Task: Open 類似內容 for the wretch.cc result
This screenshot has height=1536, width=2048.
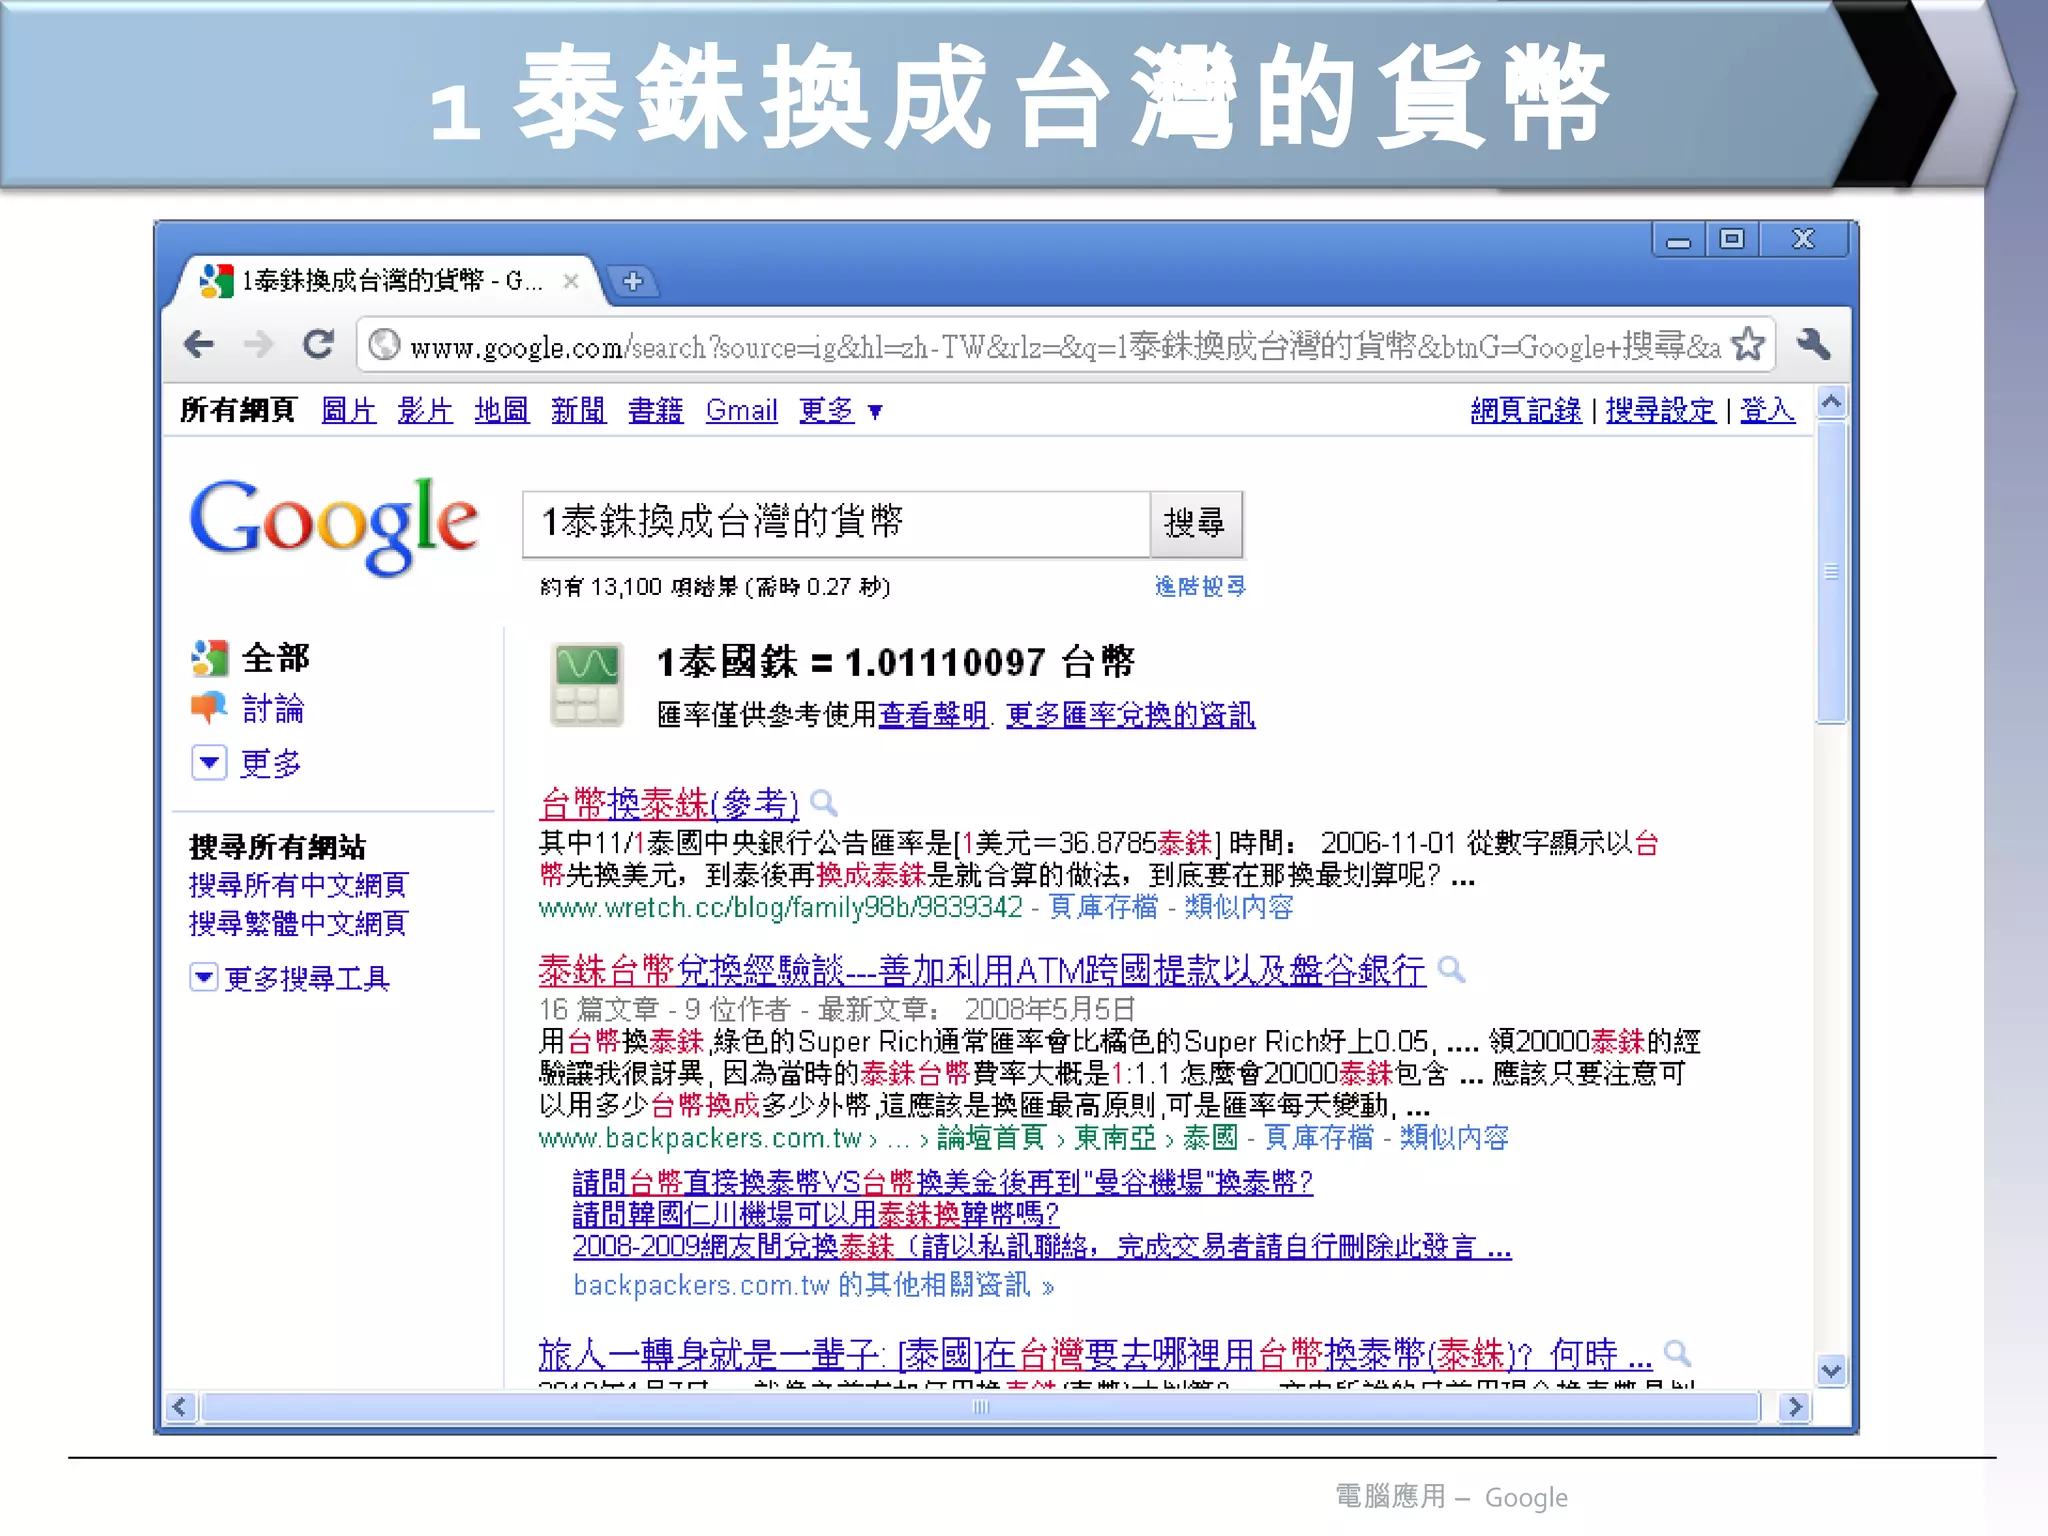Action: click(1239, 908)
